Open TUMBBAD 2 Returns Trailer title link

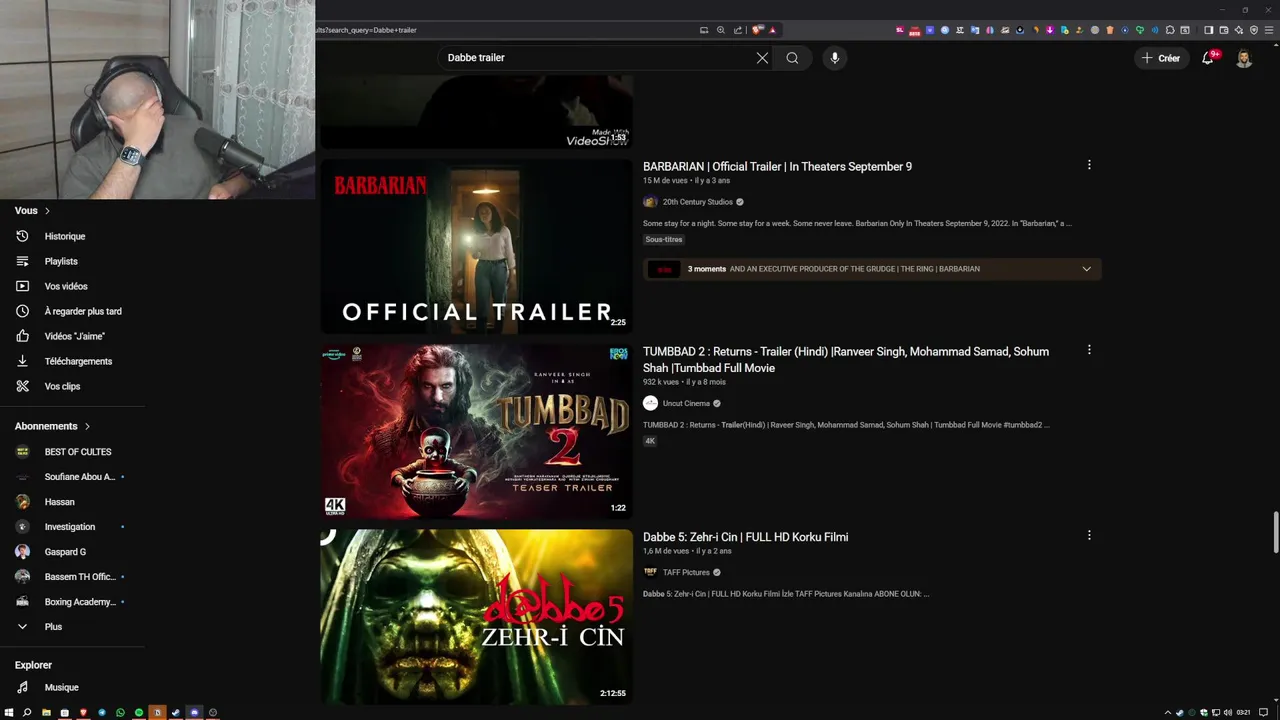click(x=846, y=360)
